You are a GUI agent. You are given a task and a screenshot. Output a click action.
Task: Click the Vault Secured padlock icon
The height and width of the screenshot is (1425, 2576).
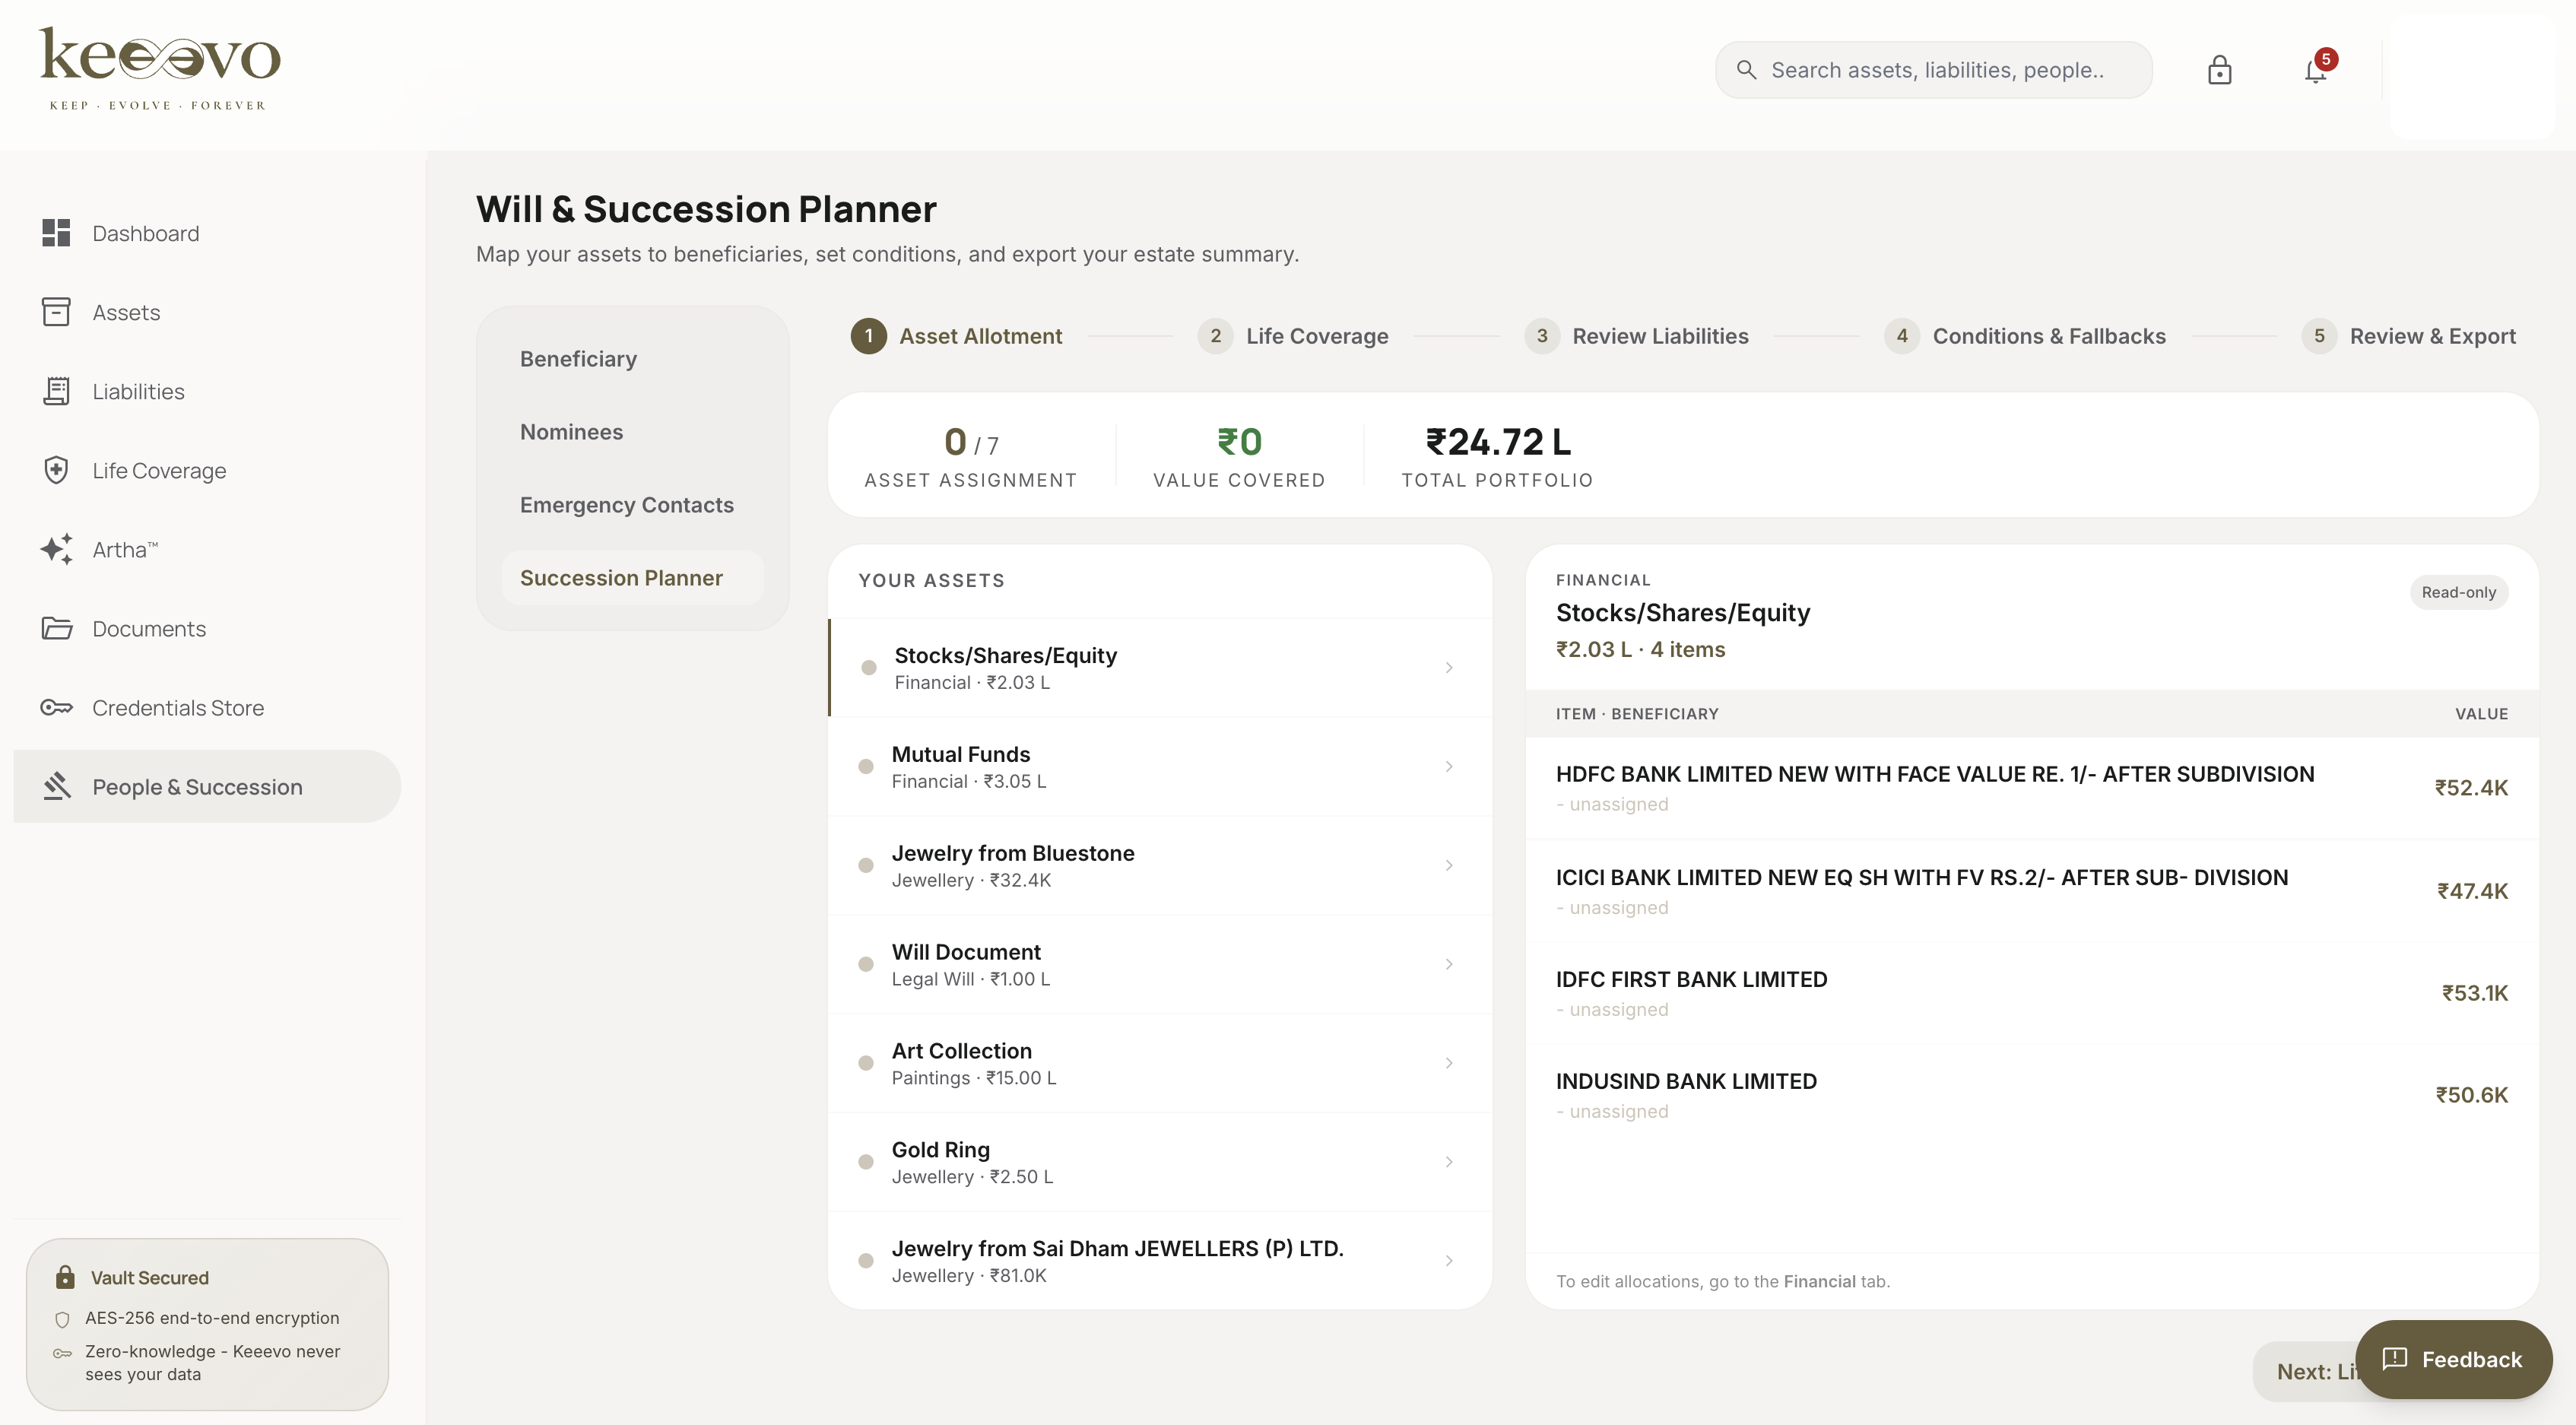(65, 1277)
